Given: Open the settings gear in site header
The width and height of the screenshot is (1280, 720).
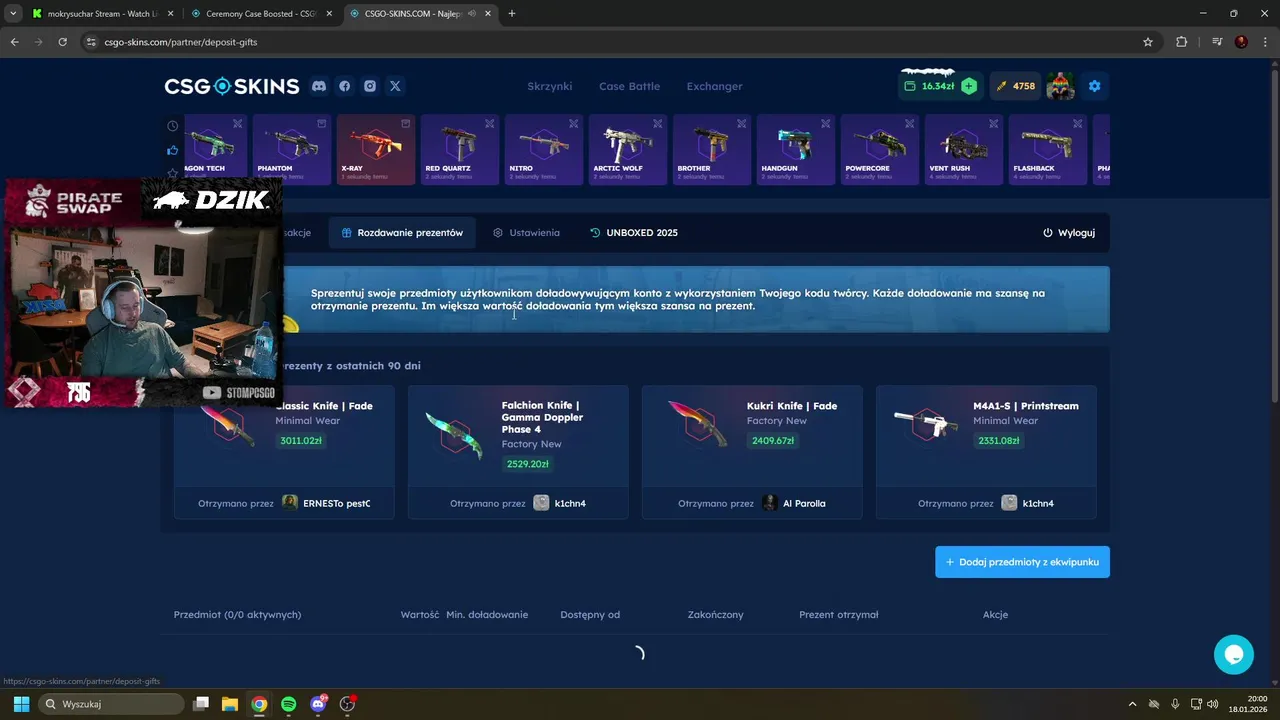Looking at the screenshot, I should [1094, 86].
